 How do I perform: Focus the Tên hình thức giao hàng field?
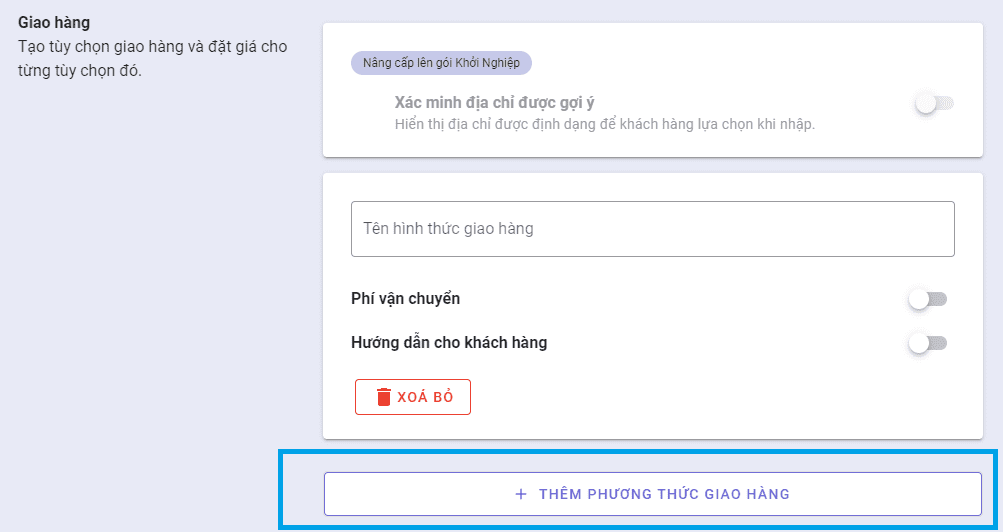tap(652, 229)
